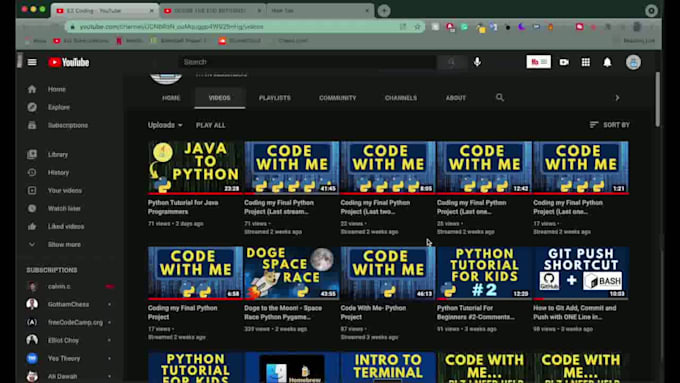
Task: Activate voice search microphone
Action: tap(477, 62)
